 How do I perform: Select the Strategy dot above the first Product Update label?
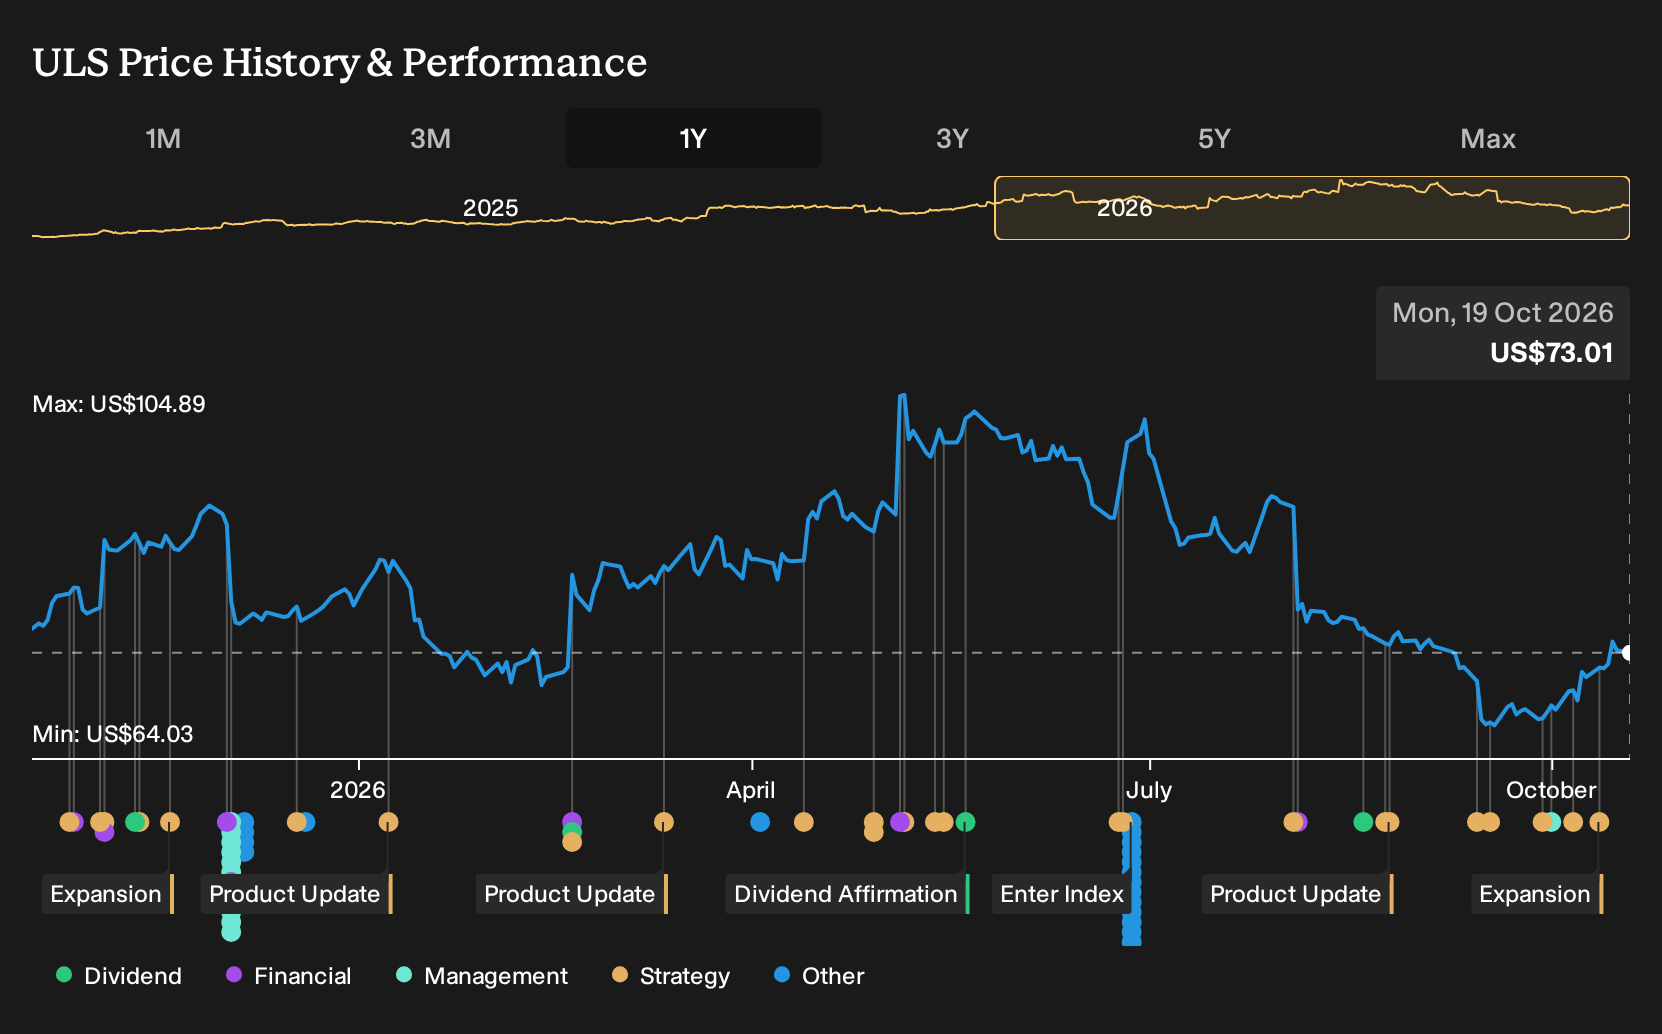click(388, 822)
